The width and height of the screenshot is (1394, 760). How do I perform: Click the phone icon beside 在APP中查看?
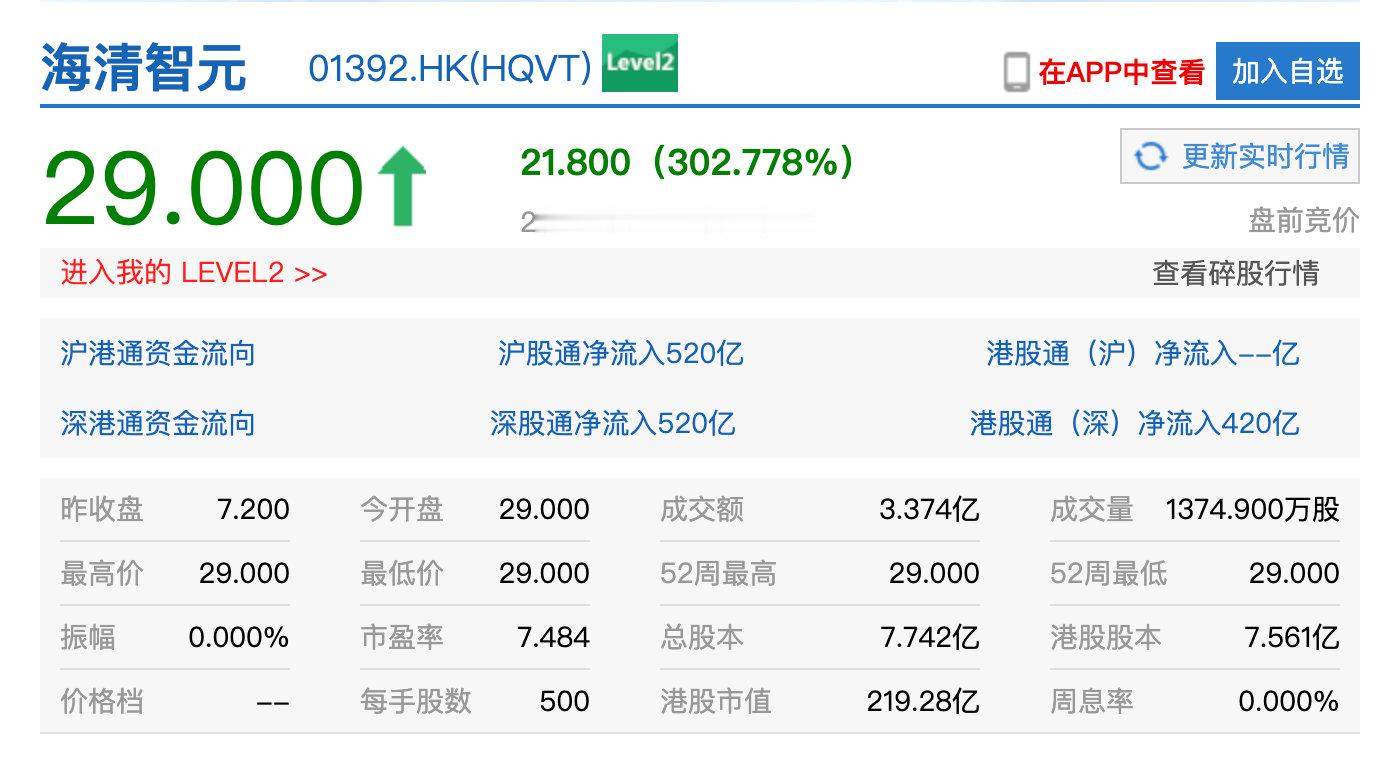pos(1016,73)
